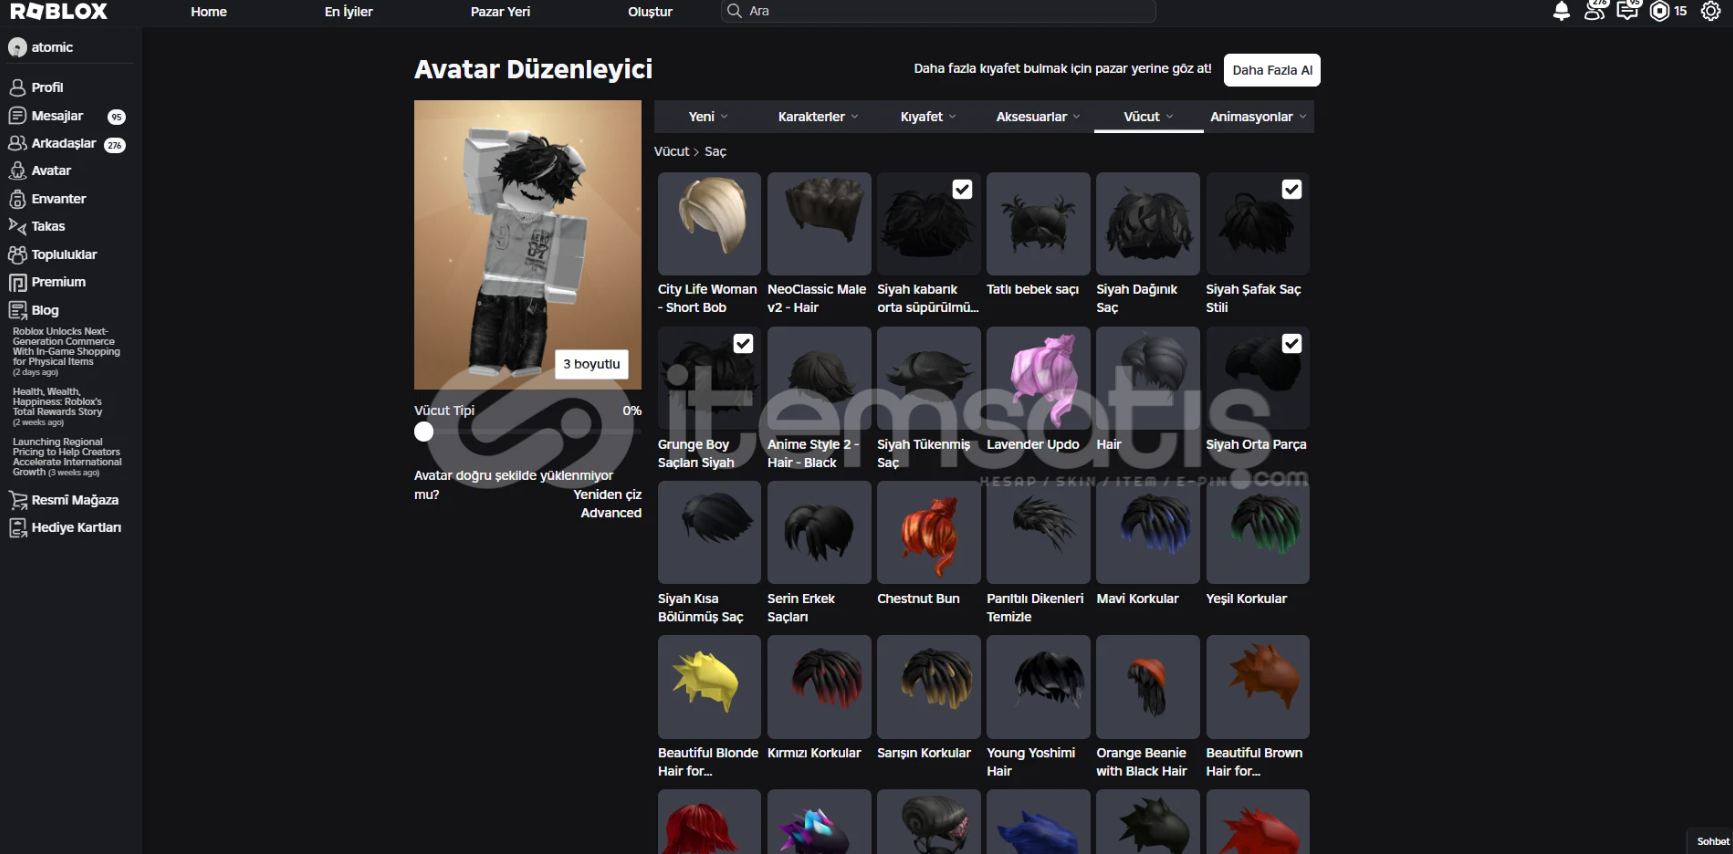Click the Vücut Tipi slider handle
1733x854 pixels.
coord(424,432)
